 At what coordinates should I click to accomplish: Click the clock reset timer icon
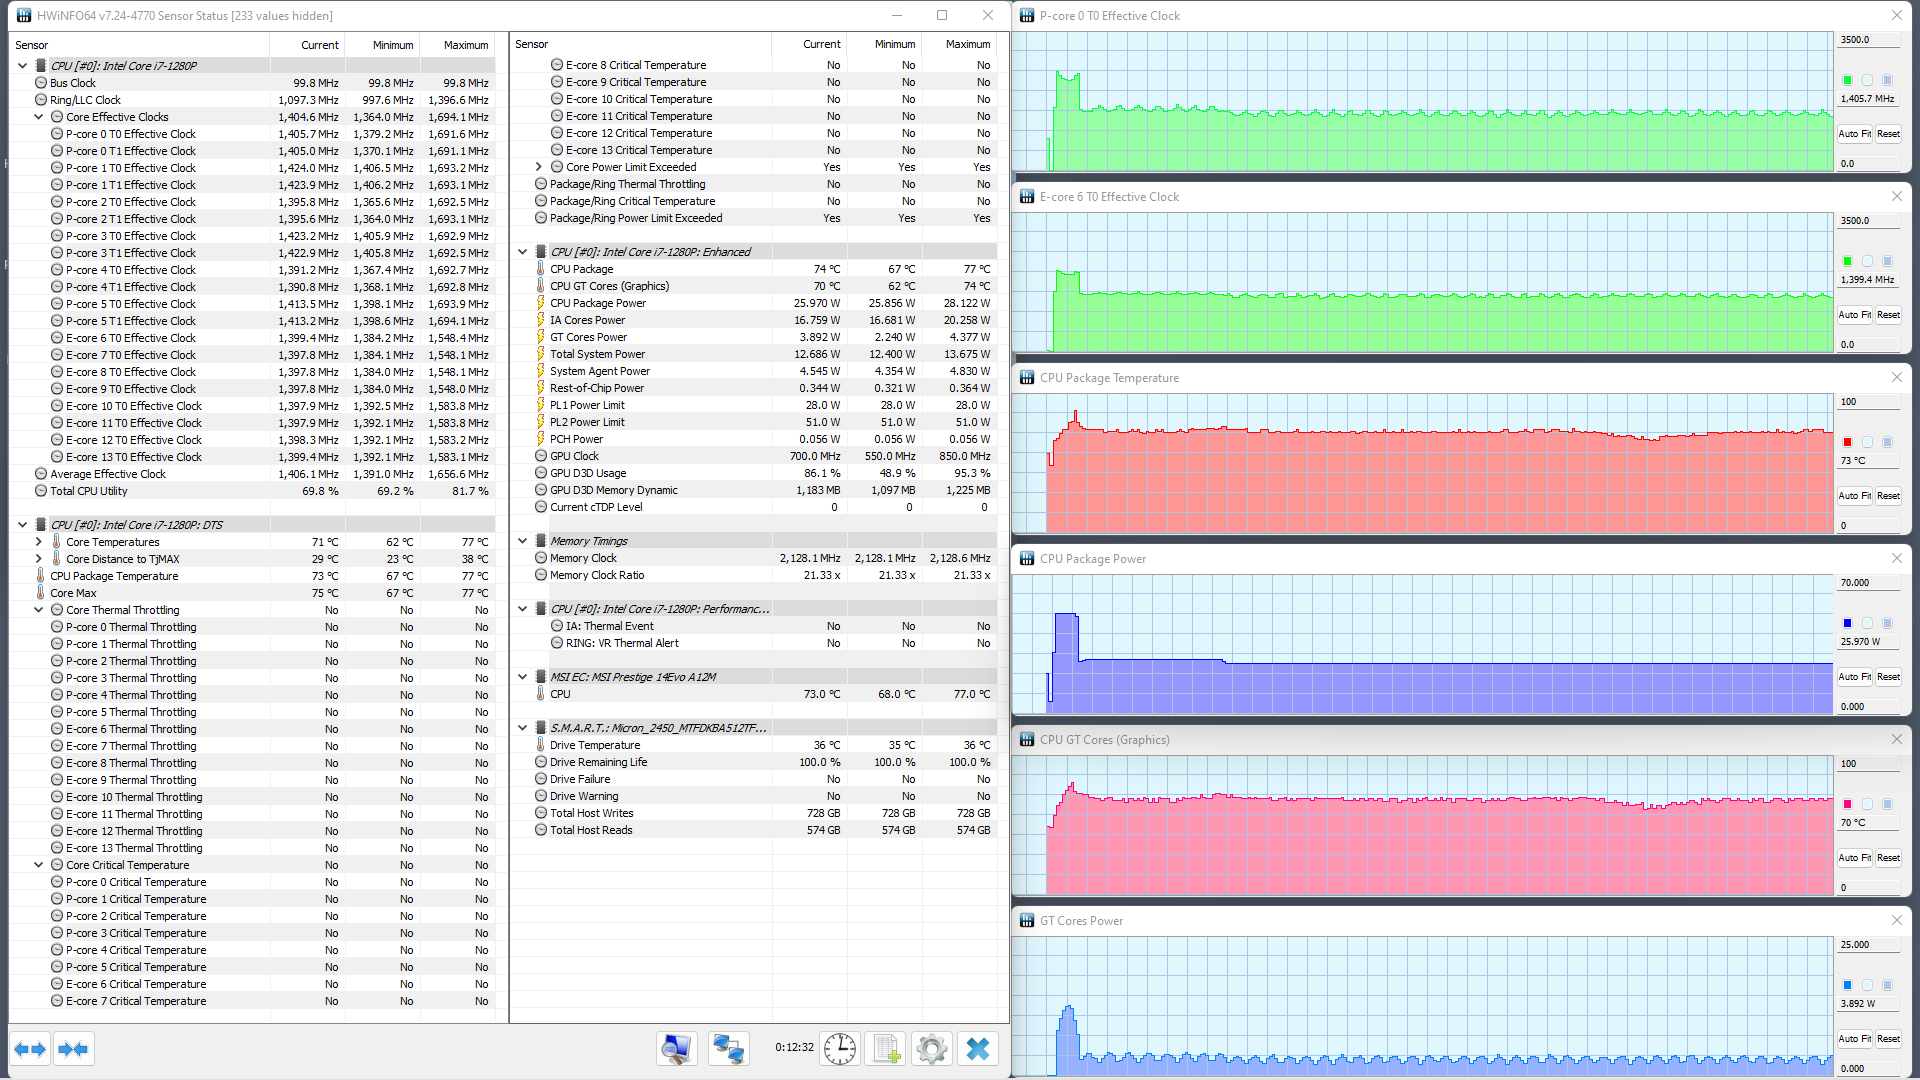[x=839, y=1048]
